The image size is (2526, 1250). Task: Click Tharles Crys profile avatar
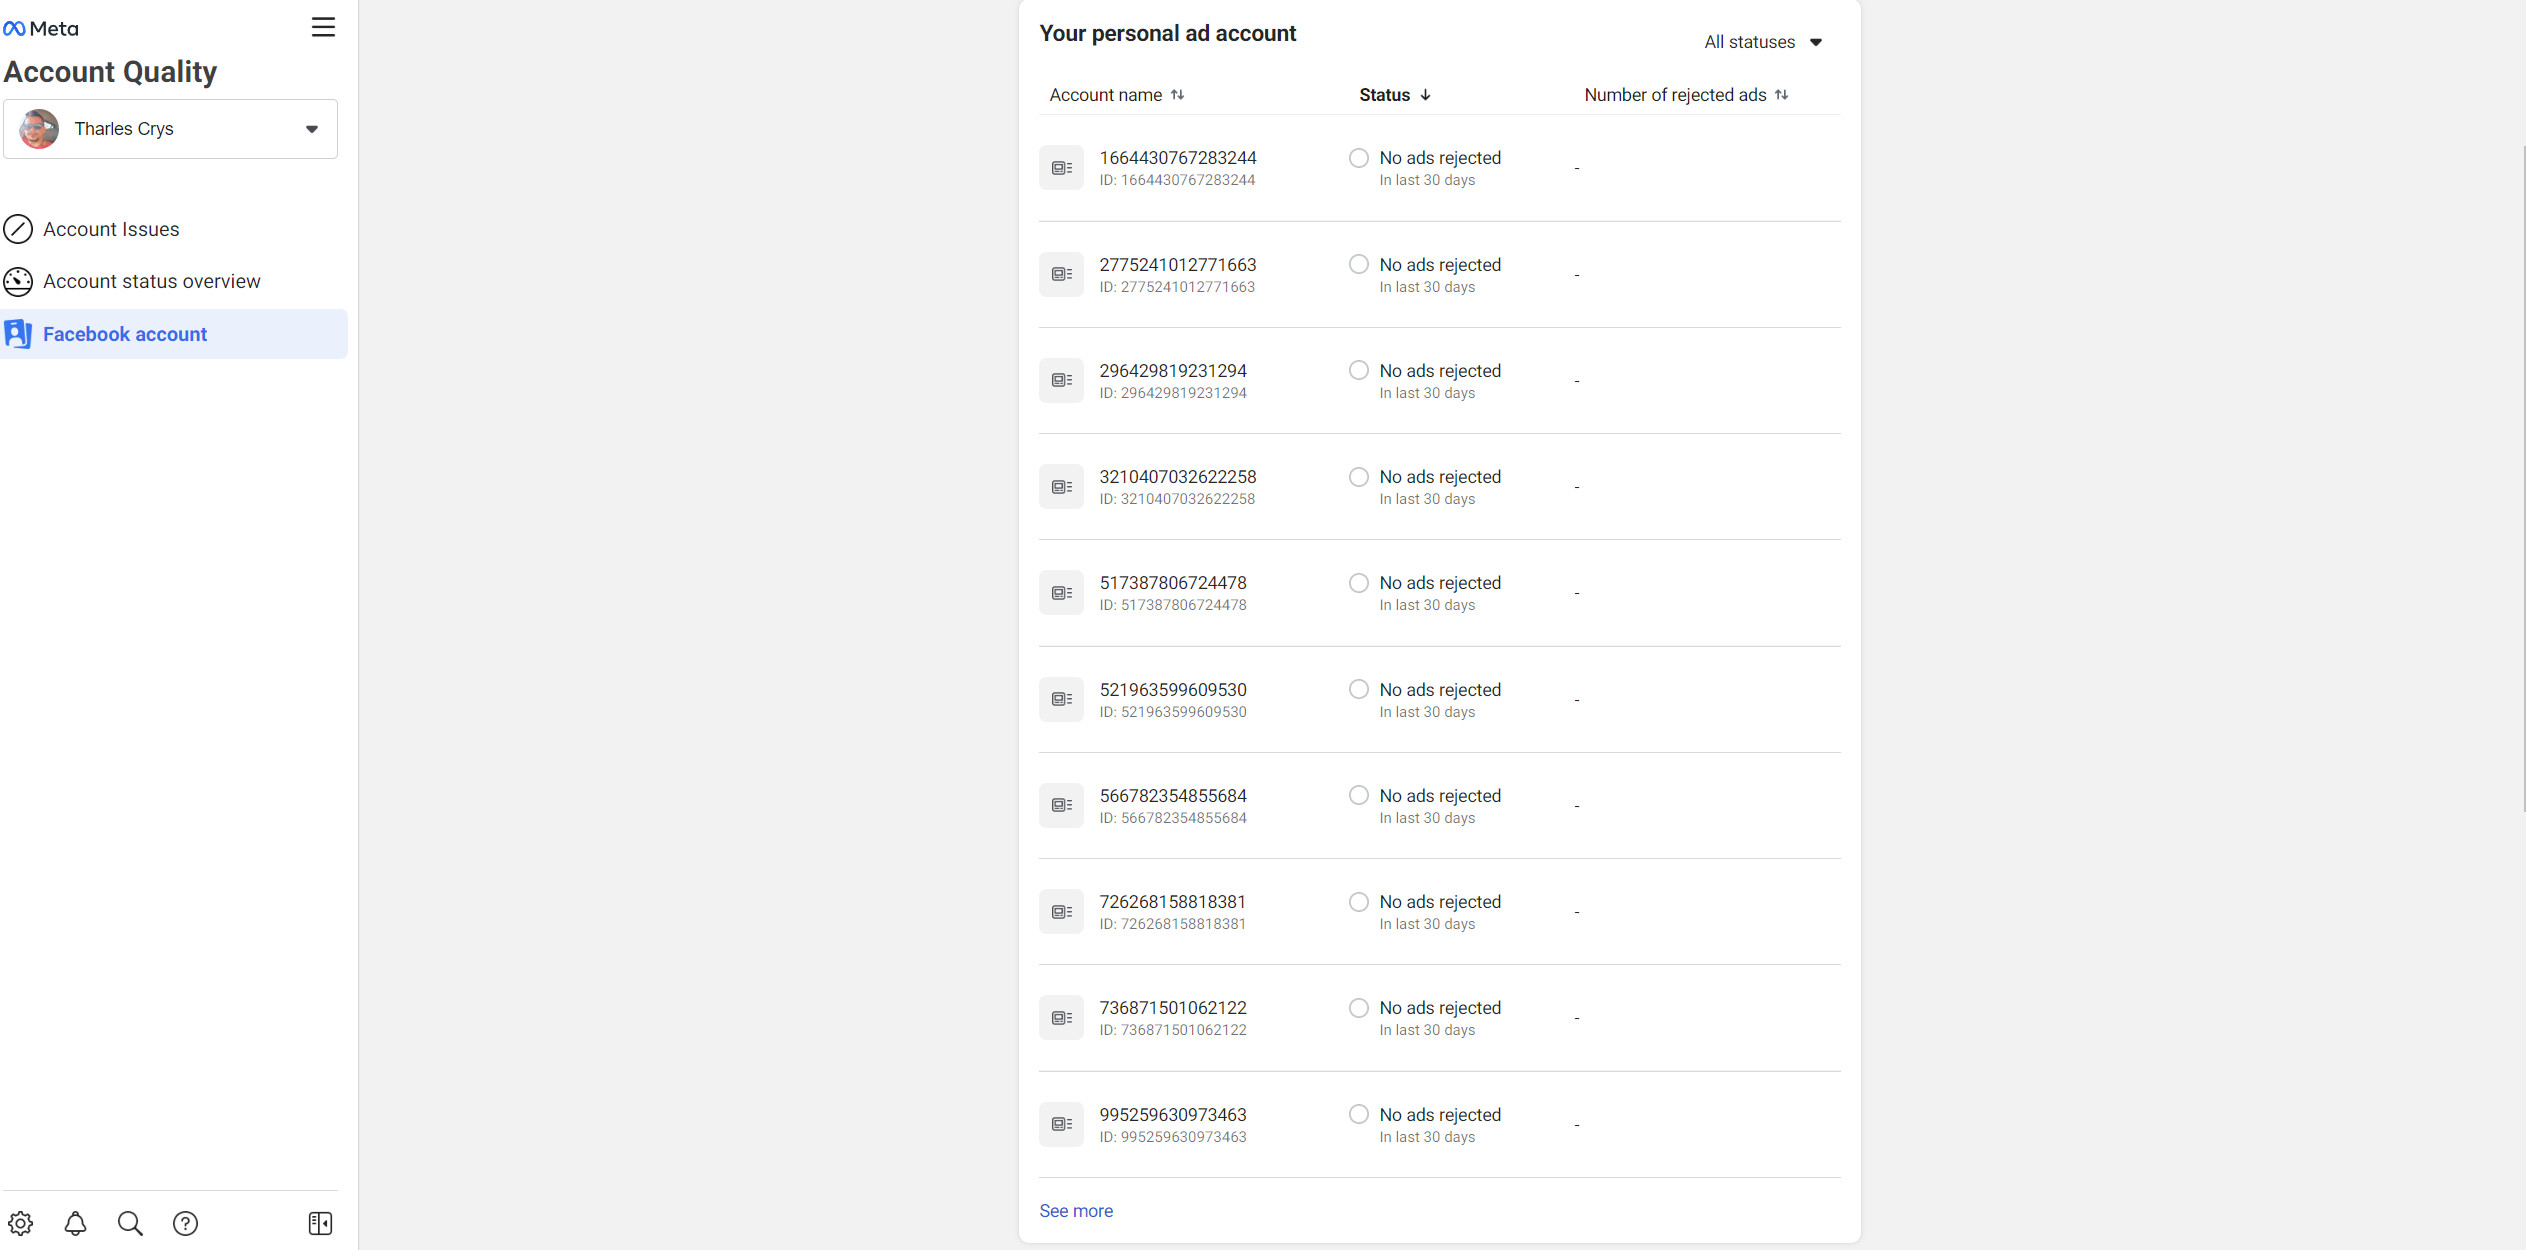coord(39,129)
